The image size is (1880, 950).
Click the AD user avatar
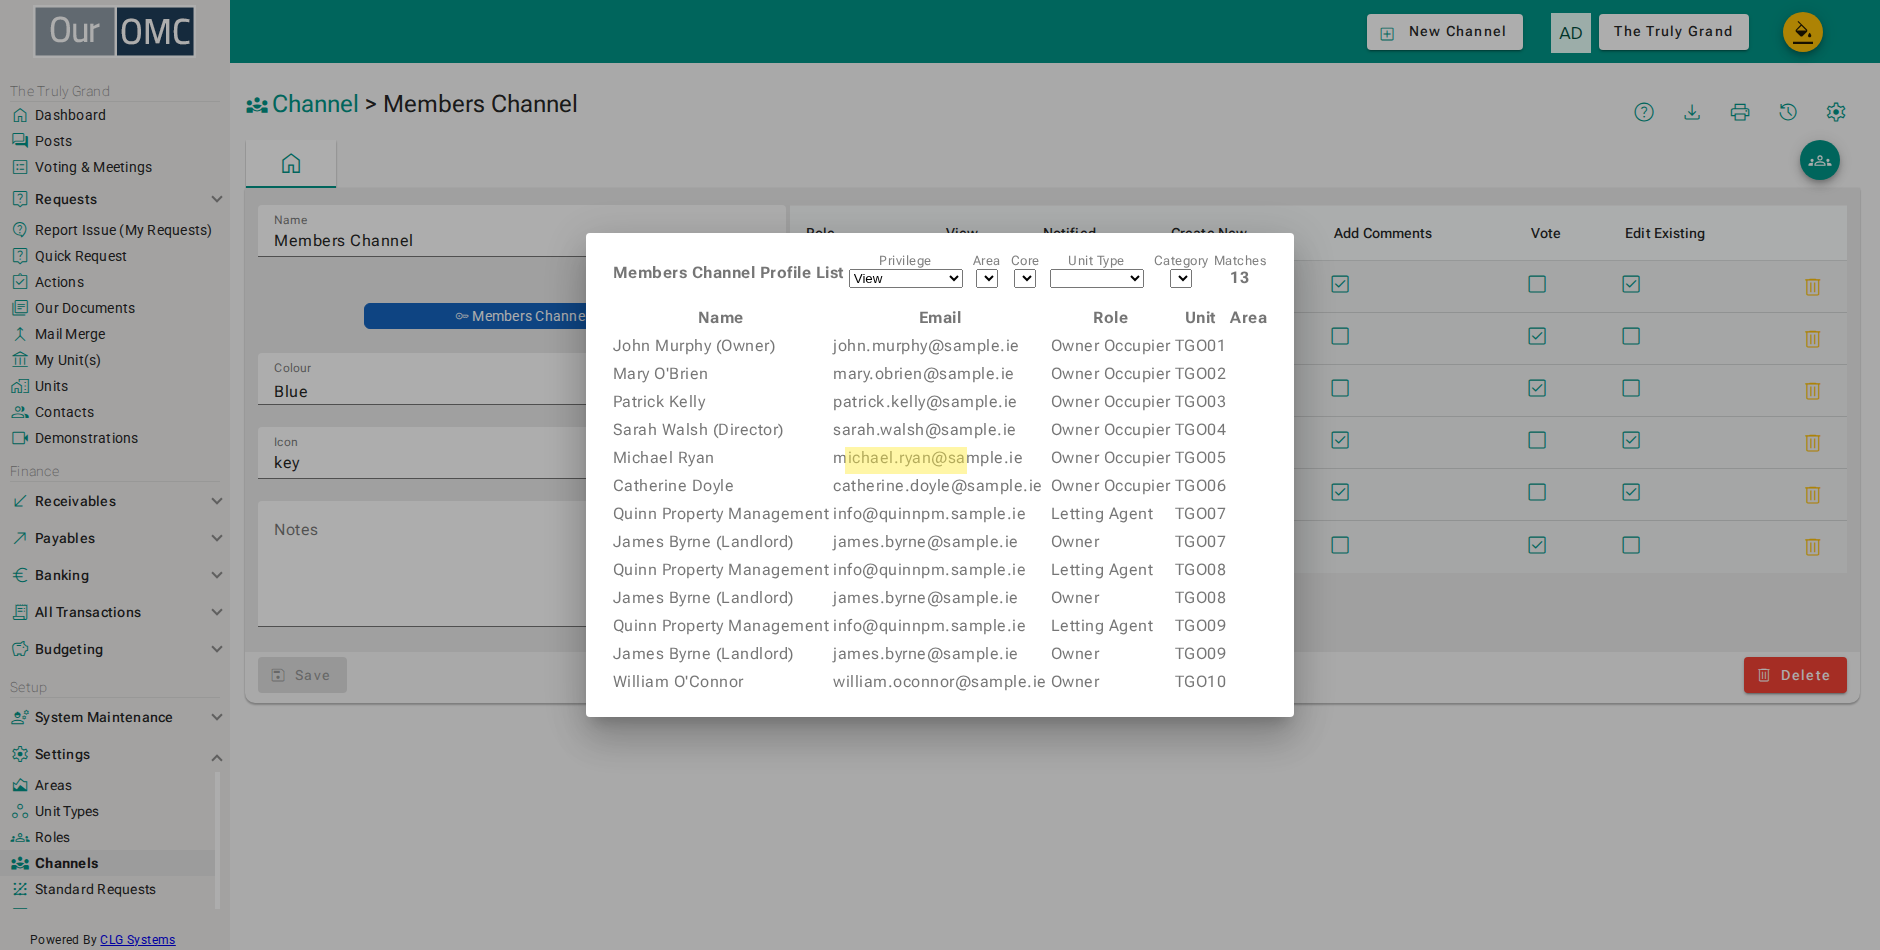point(1571,33)
